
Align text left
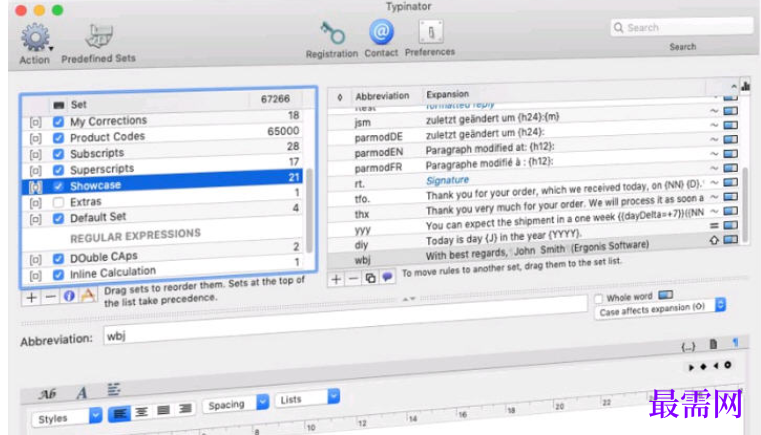coord(119,414)
